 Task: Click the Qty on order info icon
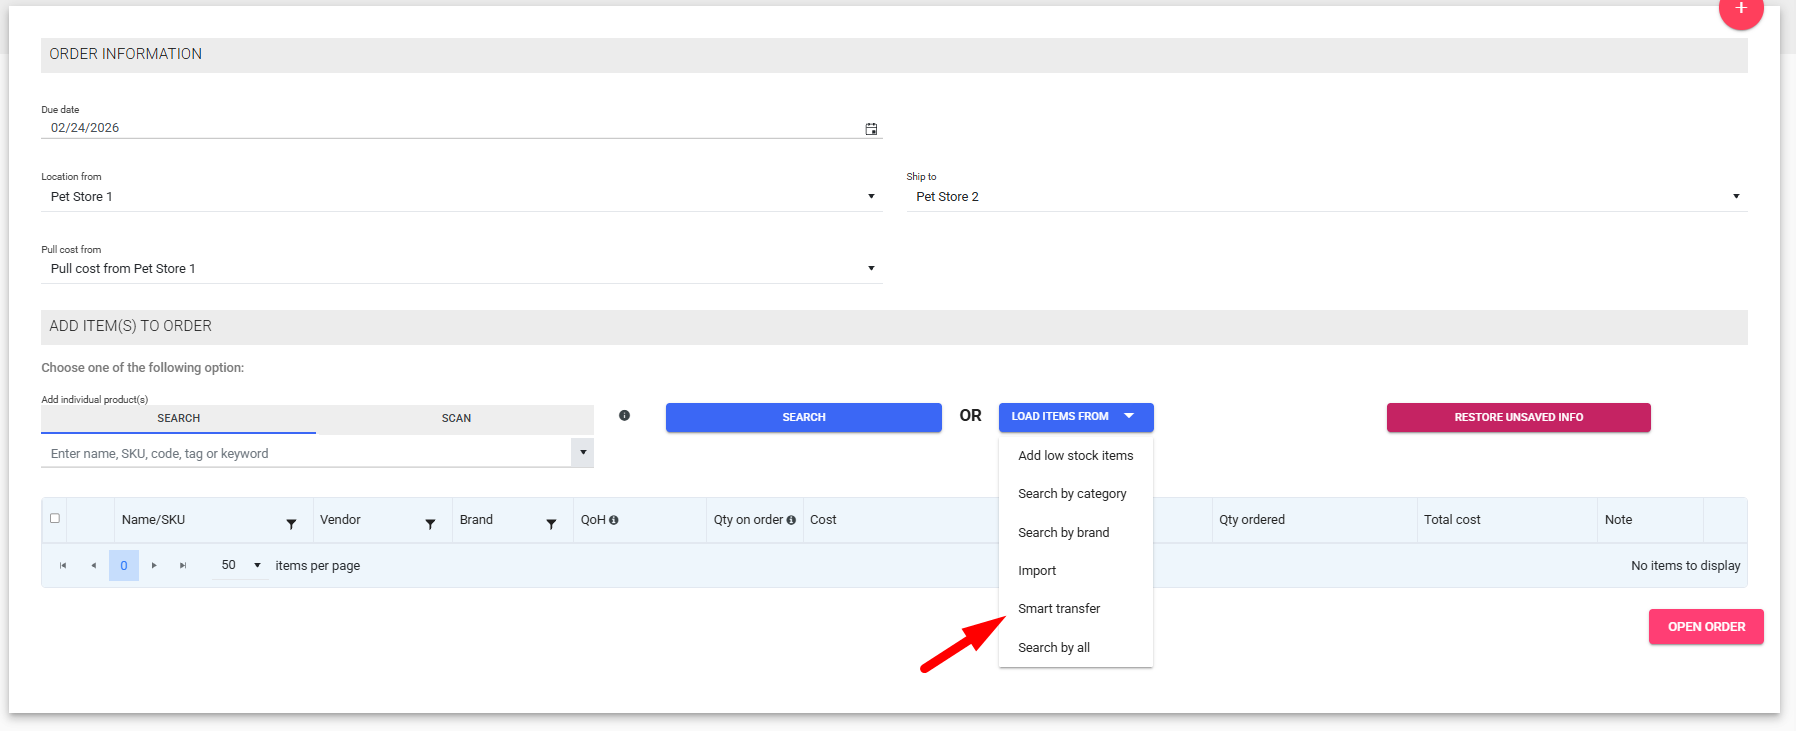pos(791,520)
